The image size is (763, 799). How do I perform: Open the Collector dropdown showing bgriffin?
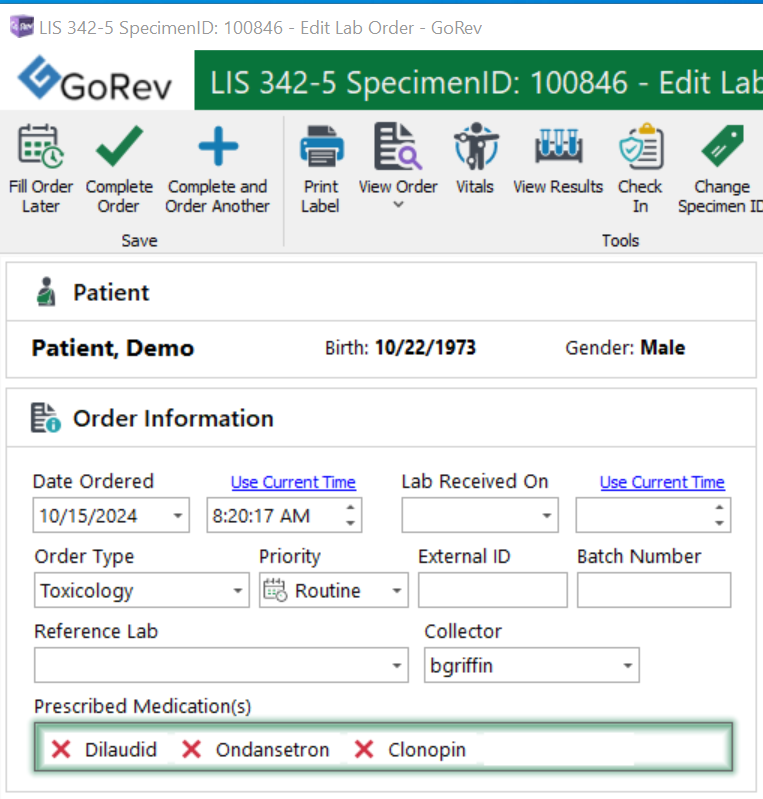[628, 665]
